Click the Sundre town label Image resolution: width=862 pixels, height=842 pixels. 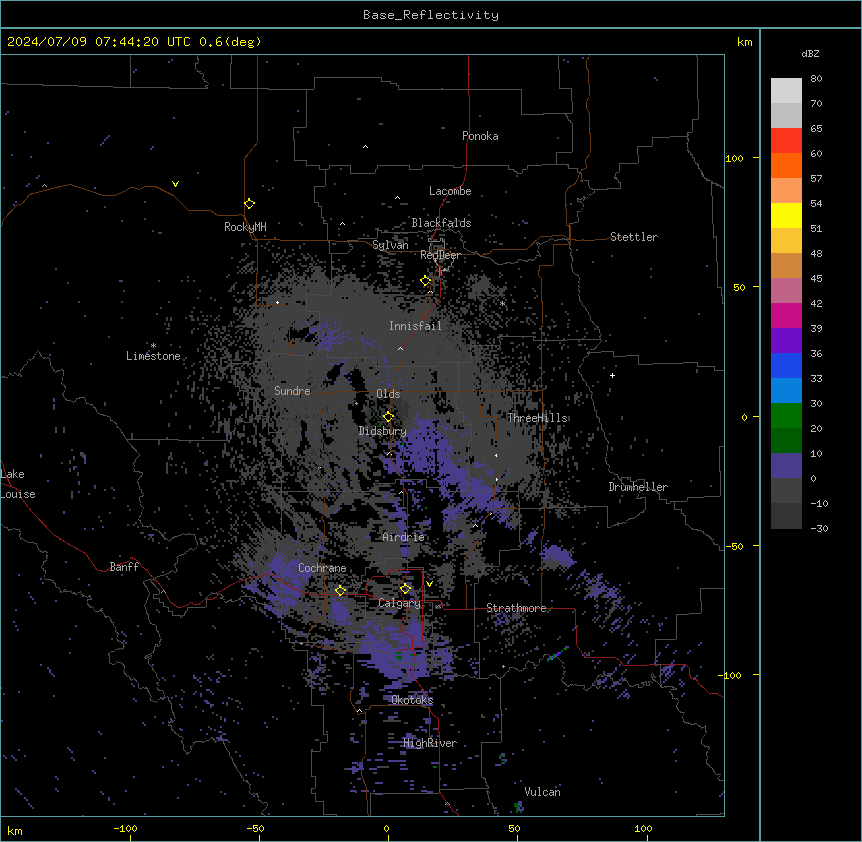(292, 391)
